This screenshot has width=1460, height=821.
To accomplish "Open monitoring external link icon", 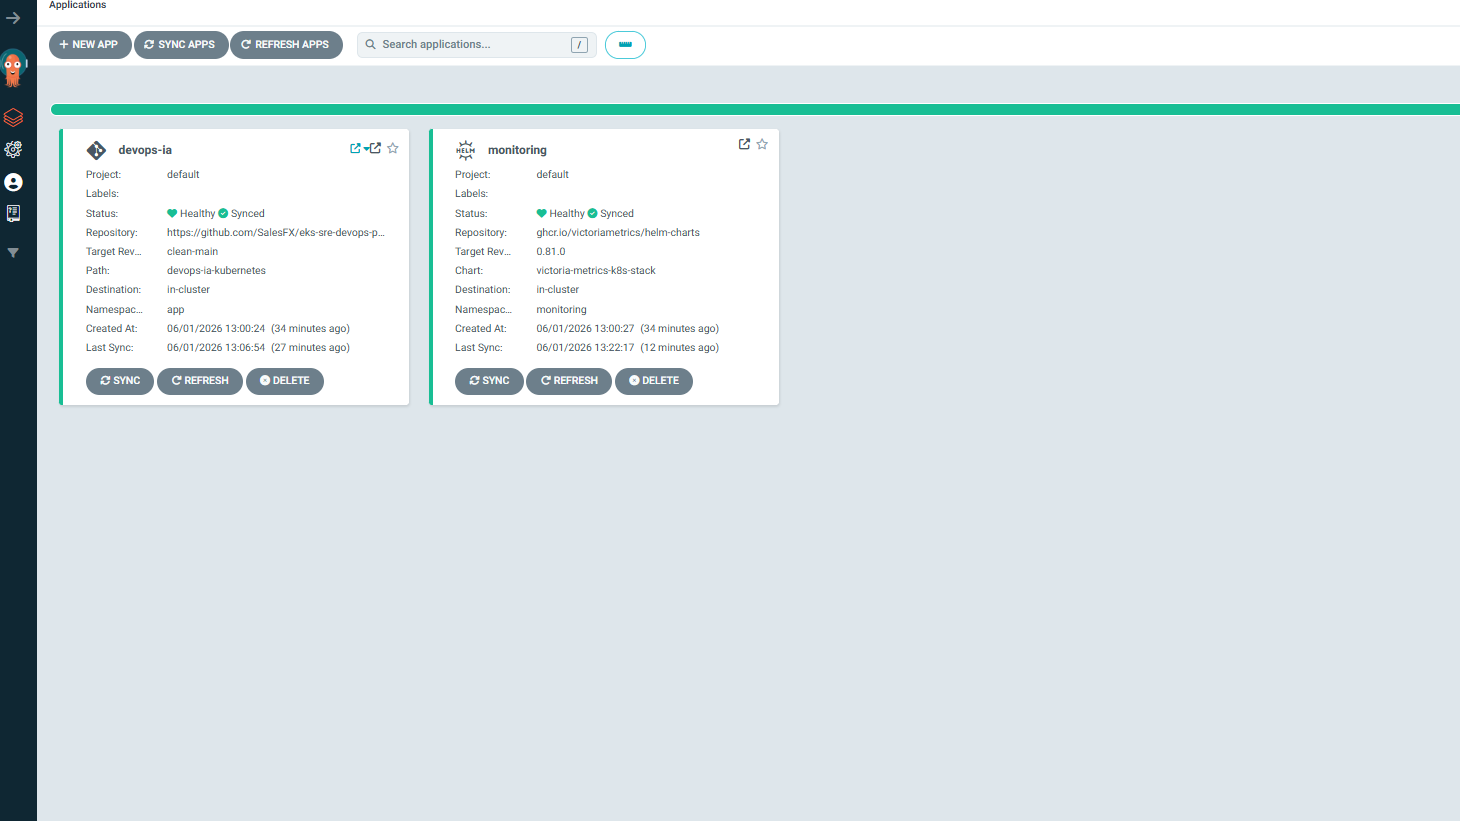I will (744, 144).
